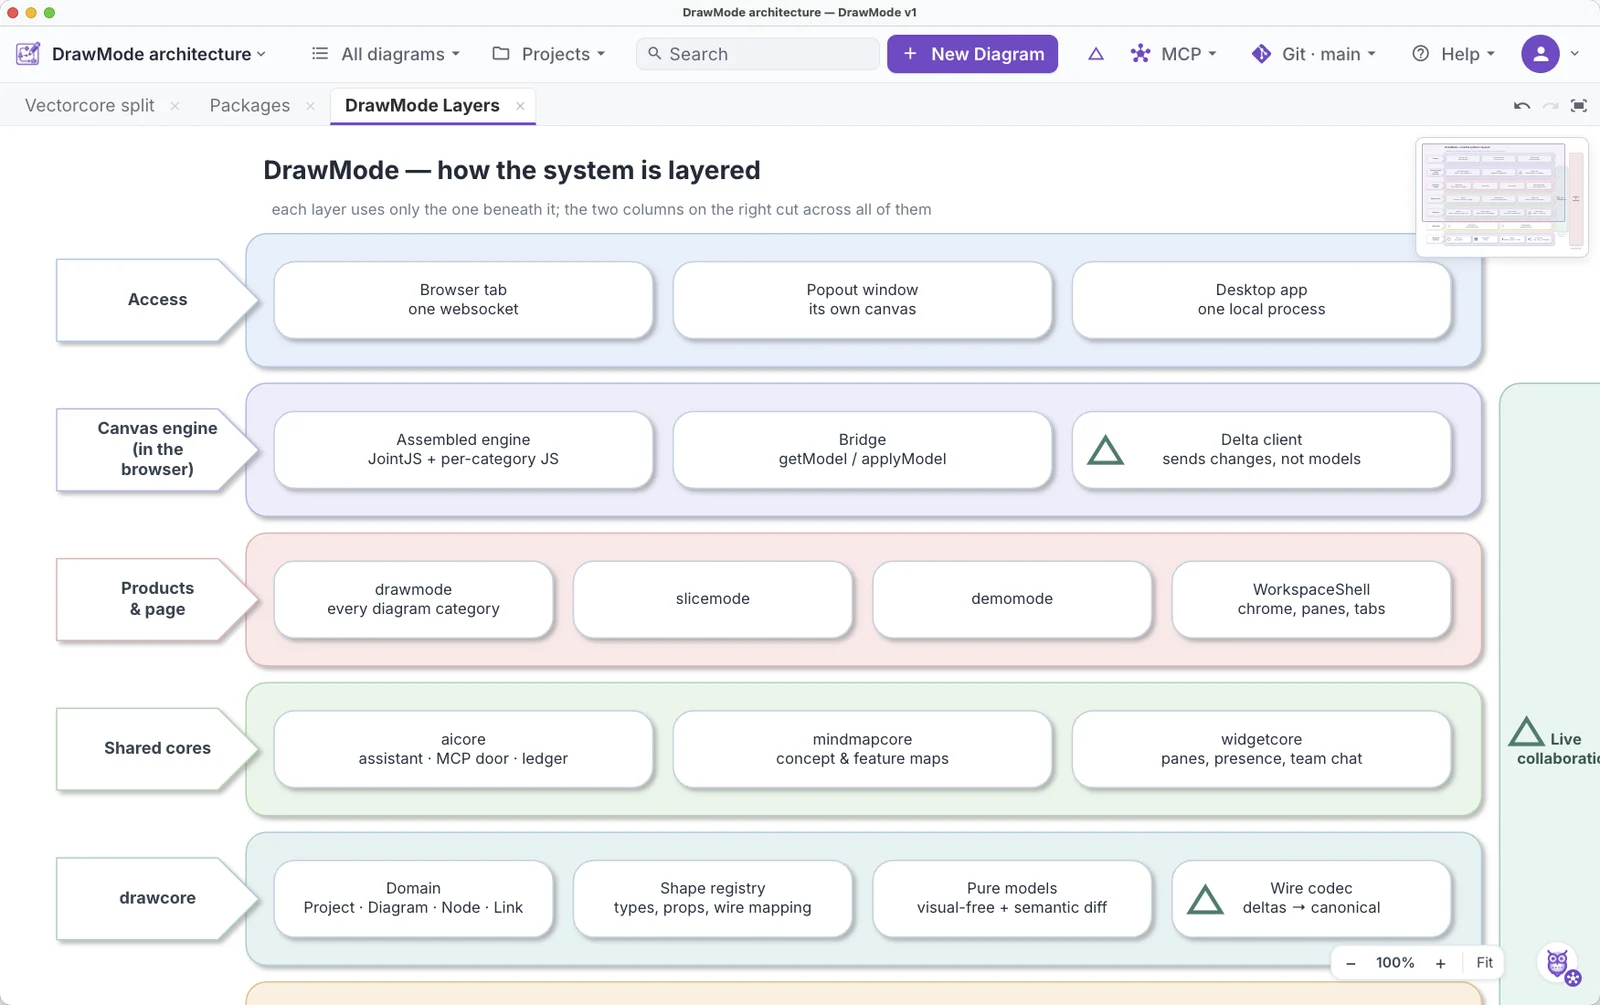Click the All diagrams list icon
Screen dimensions: 1600x1005
[x=320, y=54]
